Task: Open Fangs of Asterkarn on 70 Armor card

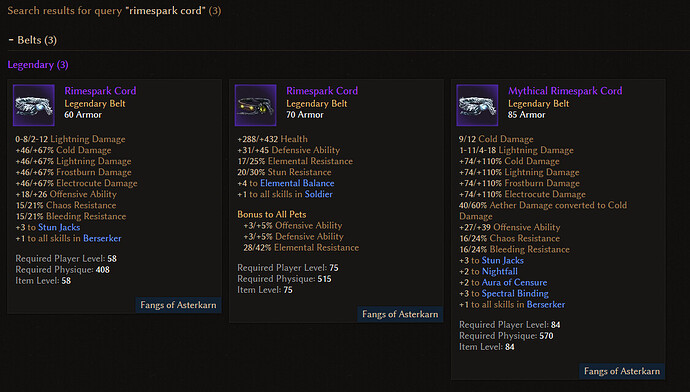Action: coord(400,314)
